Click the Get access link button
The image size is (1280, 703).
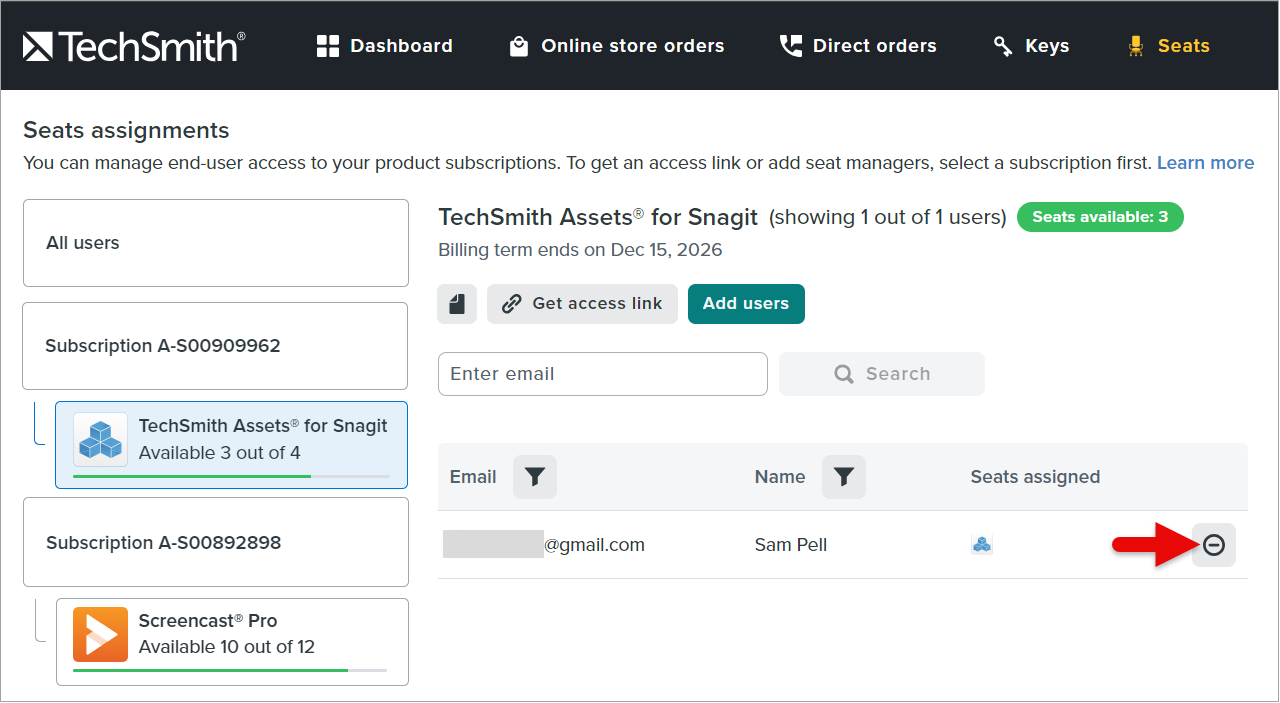582,304
